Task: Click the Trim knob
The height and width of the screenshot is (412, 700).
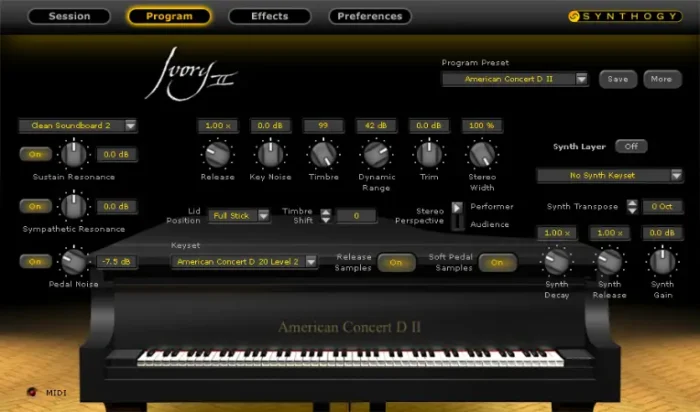Action: coord(429,154)
